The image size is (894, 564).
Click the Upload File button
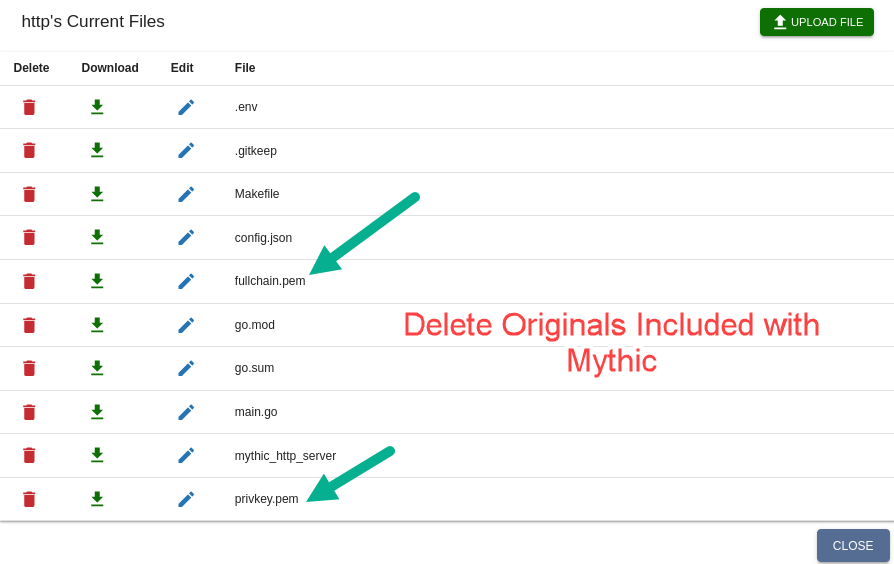click(x=816, y=22)
